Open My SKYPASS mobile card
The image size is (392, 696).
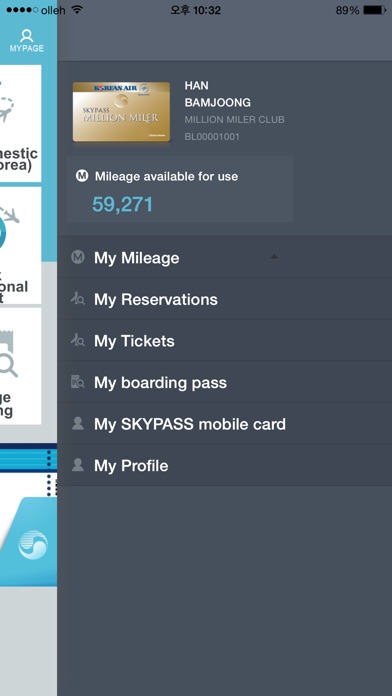[x=225, y=423]
